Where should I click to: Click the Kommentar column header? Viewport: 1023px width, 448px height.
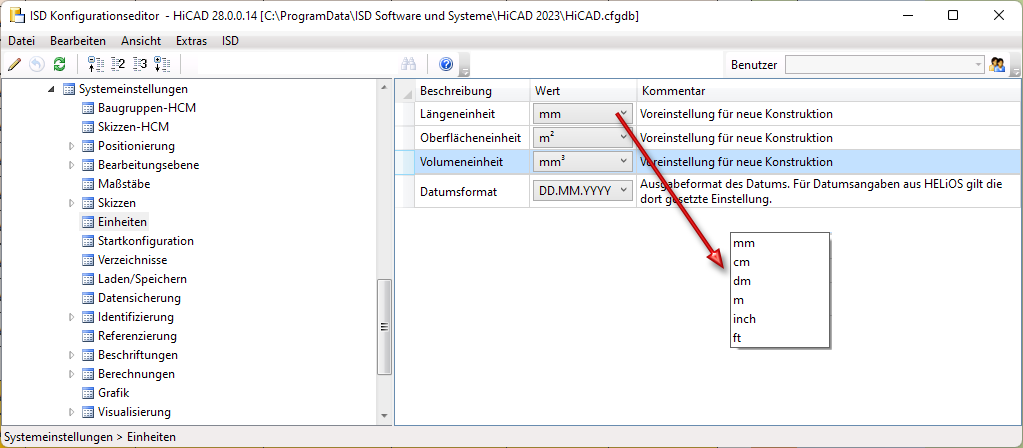pos(829,91)
